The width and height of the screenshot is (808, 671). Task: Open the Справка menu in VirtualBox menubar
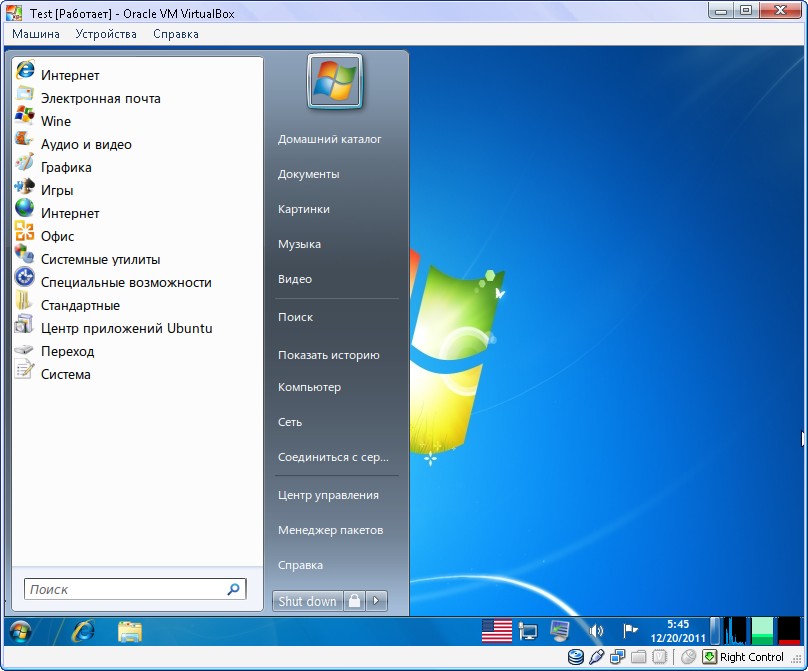[x=176, y=34]
